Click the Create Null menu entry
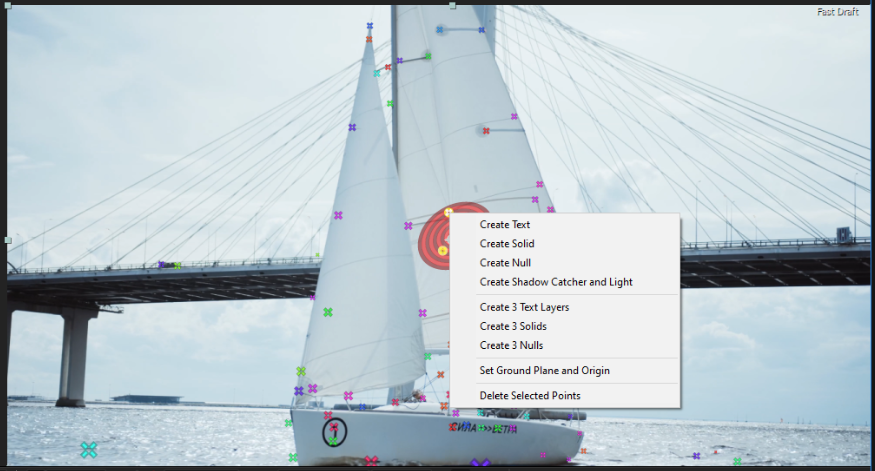 click(x=503, y=263)
